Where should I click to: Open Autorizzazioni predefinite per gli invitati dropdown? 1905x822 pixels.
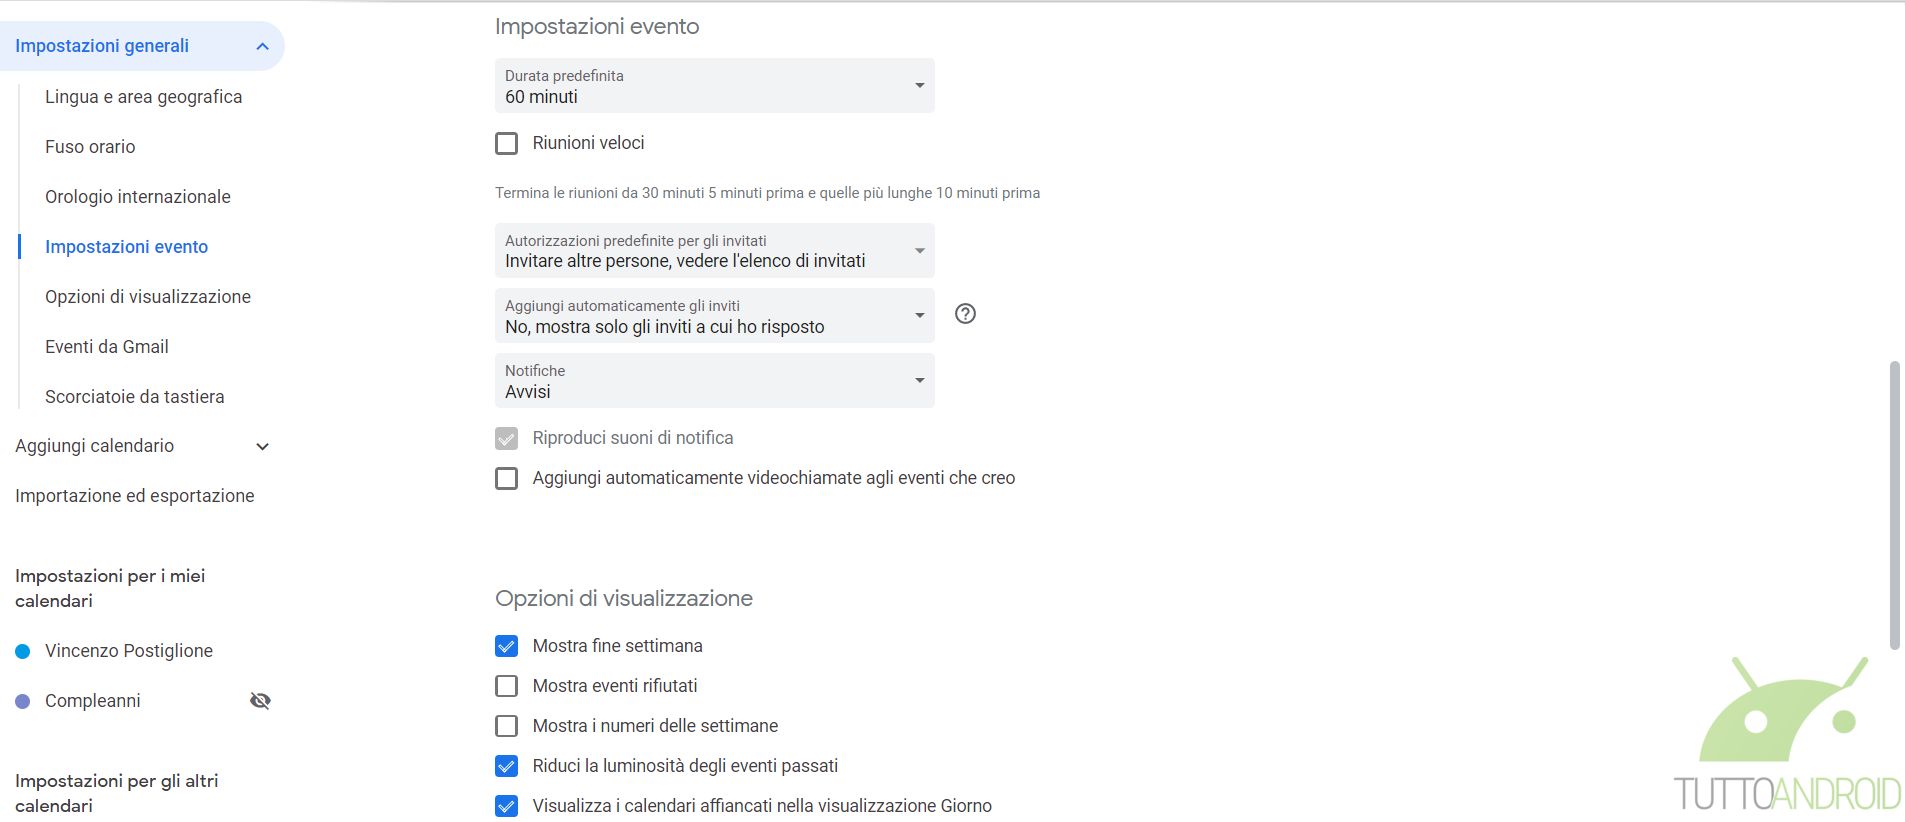point(714,251)
